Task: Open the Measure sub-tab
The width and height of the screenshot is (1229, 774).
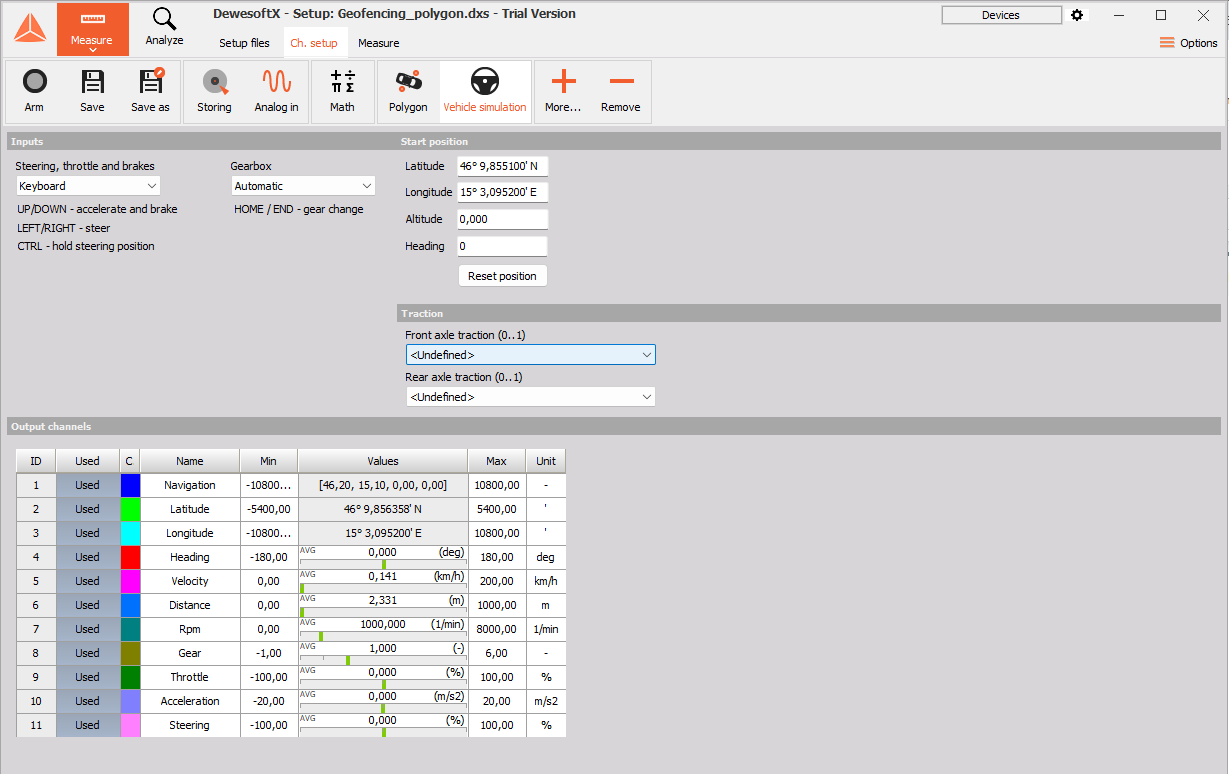Action: click(x=379, y=43)
